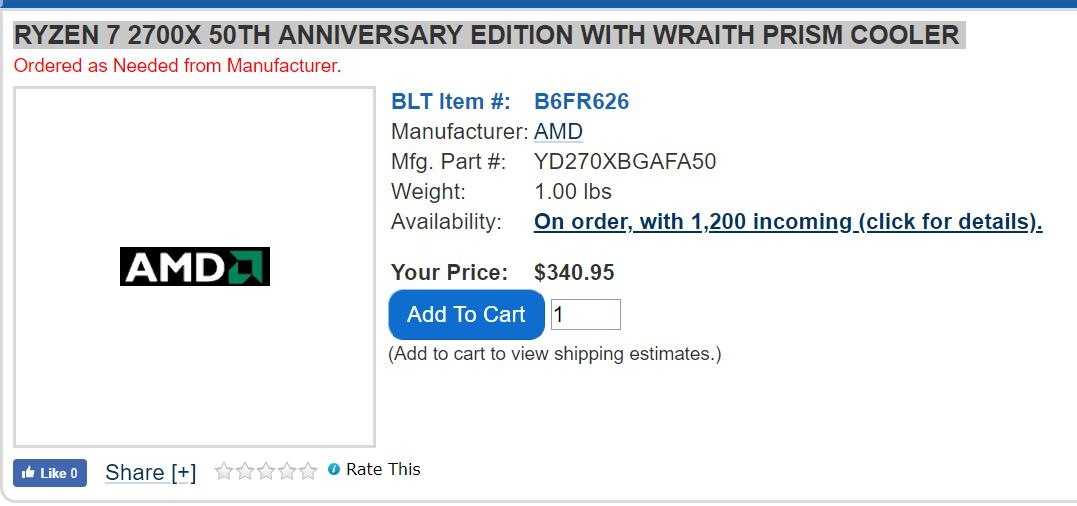Rate the product four stars
Viewport: 1077px width, 506px height.
click(x=287, y=471)
